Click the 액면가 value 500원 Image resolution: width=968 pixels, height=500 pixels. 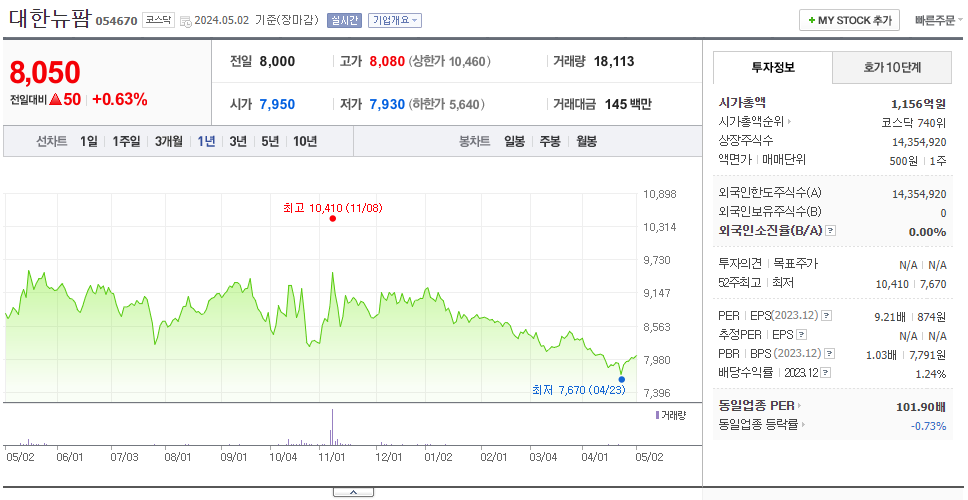point(904,160)
